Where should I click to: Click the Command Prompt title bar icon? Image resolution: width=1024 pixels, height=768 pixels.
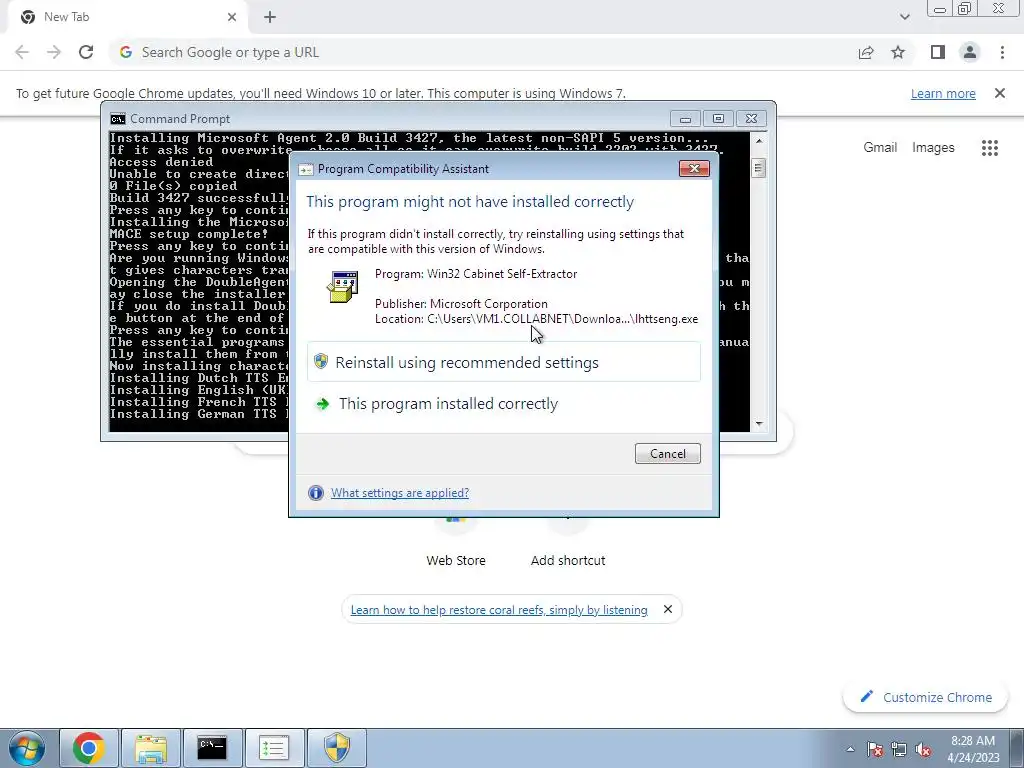(x=118, y=119)
